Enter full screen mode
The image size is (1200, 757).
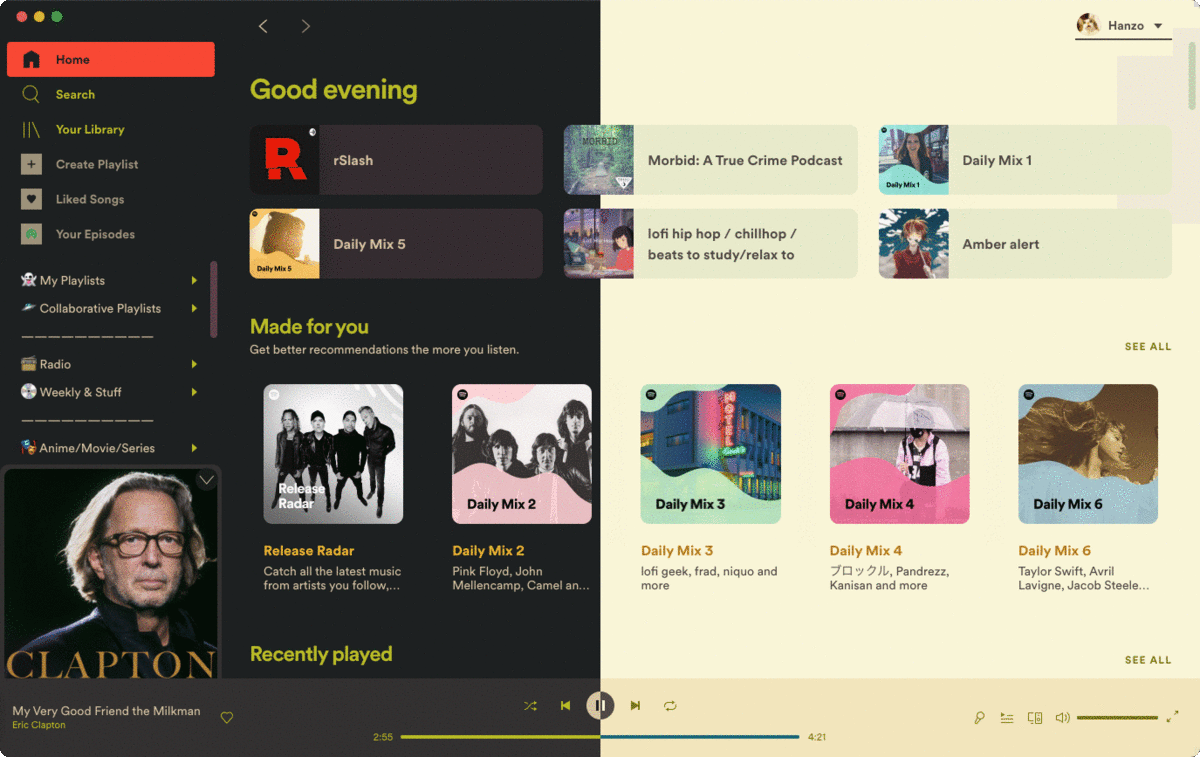click(1173, 716)
